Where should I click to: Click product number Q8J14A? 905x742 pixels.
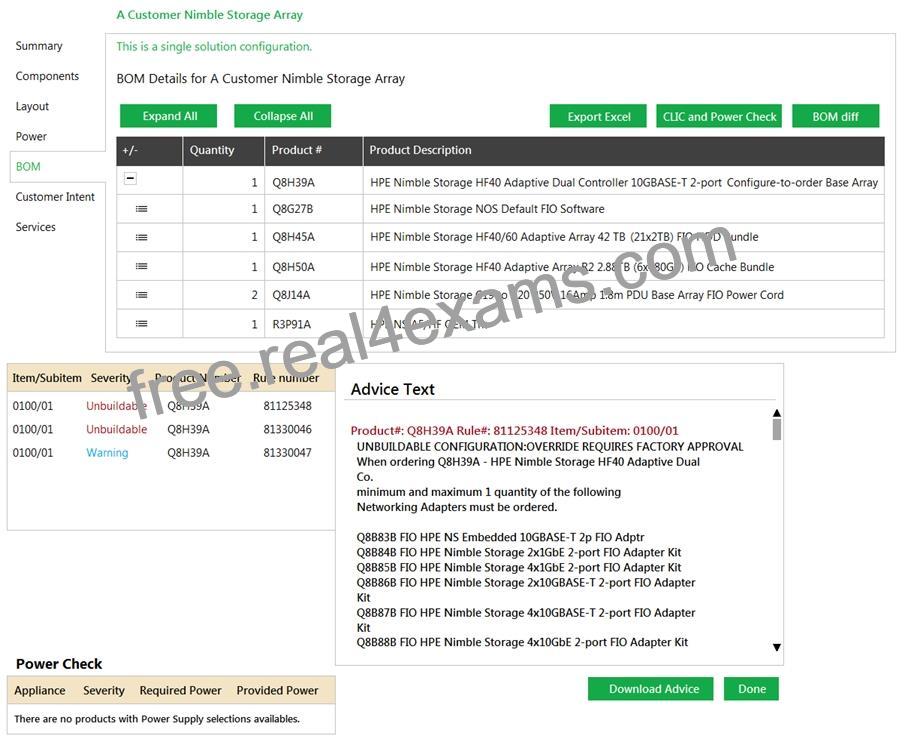point(291,295)
